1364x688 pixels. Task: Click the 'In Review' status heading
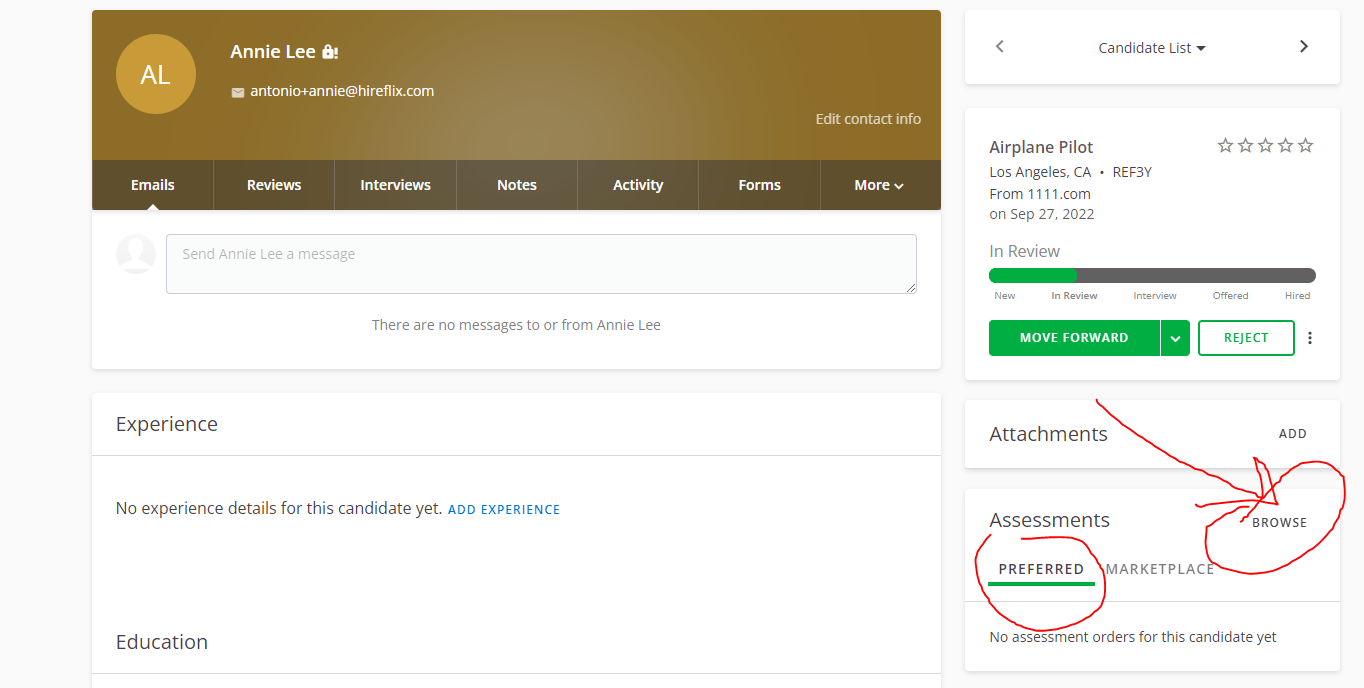point(1024,251)
